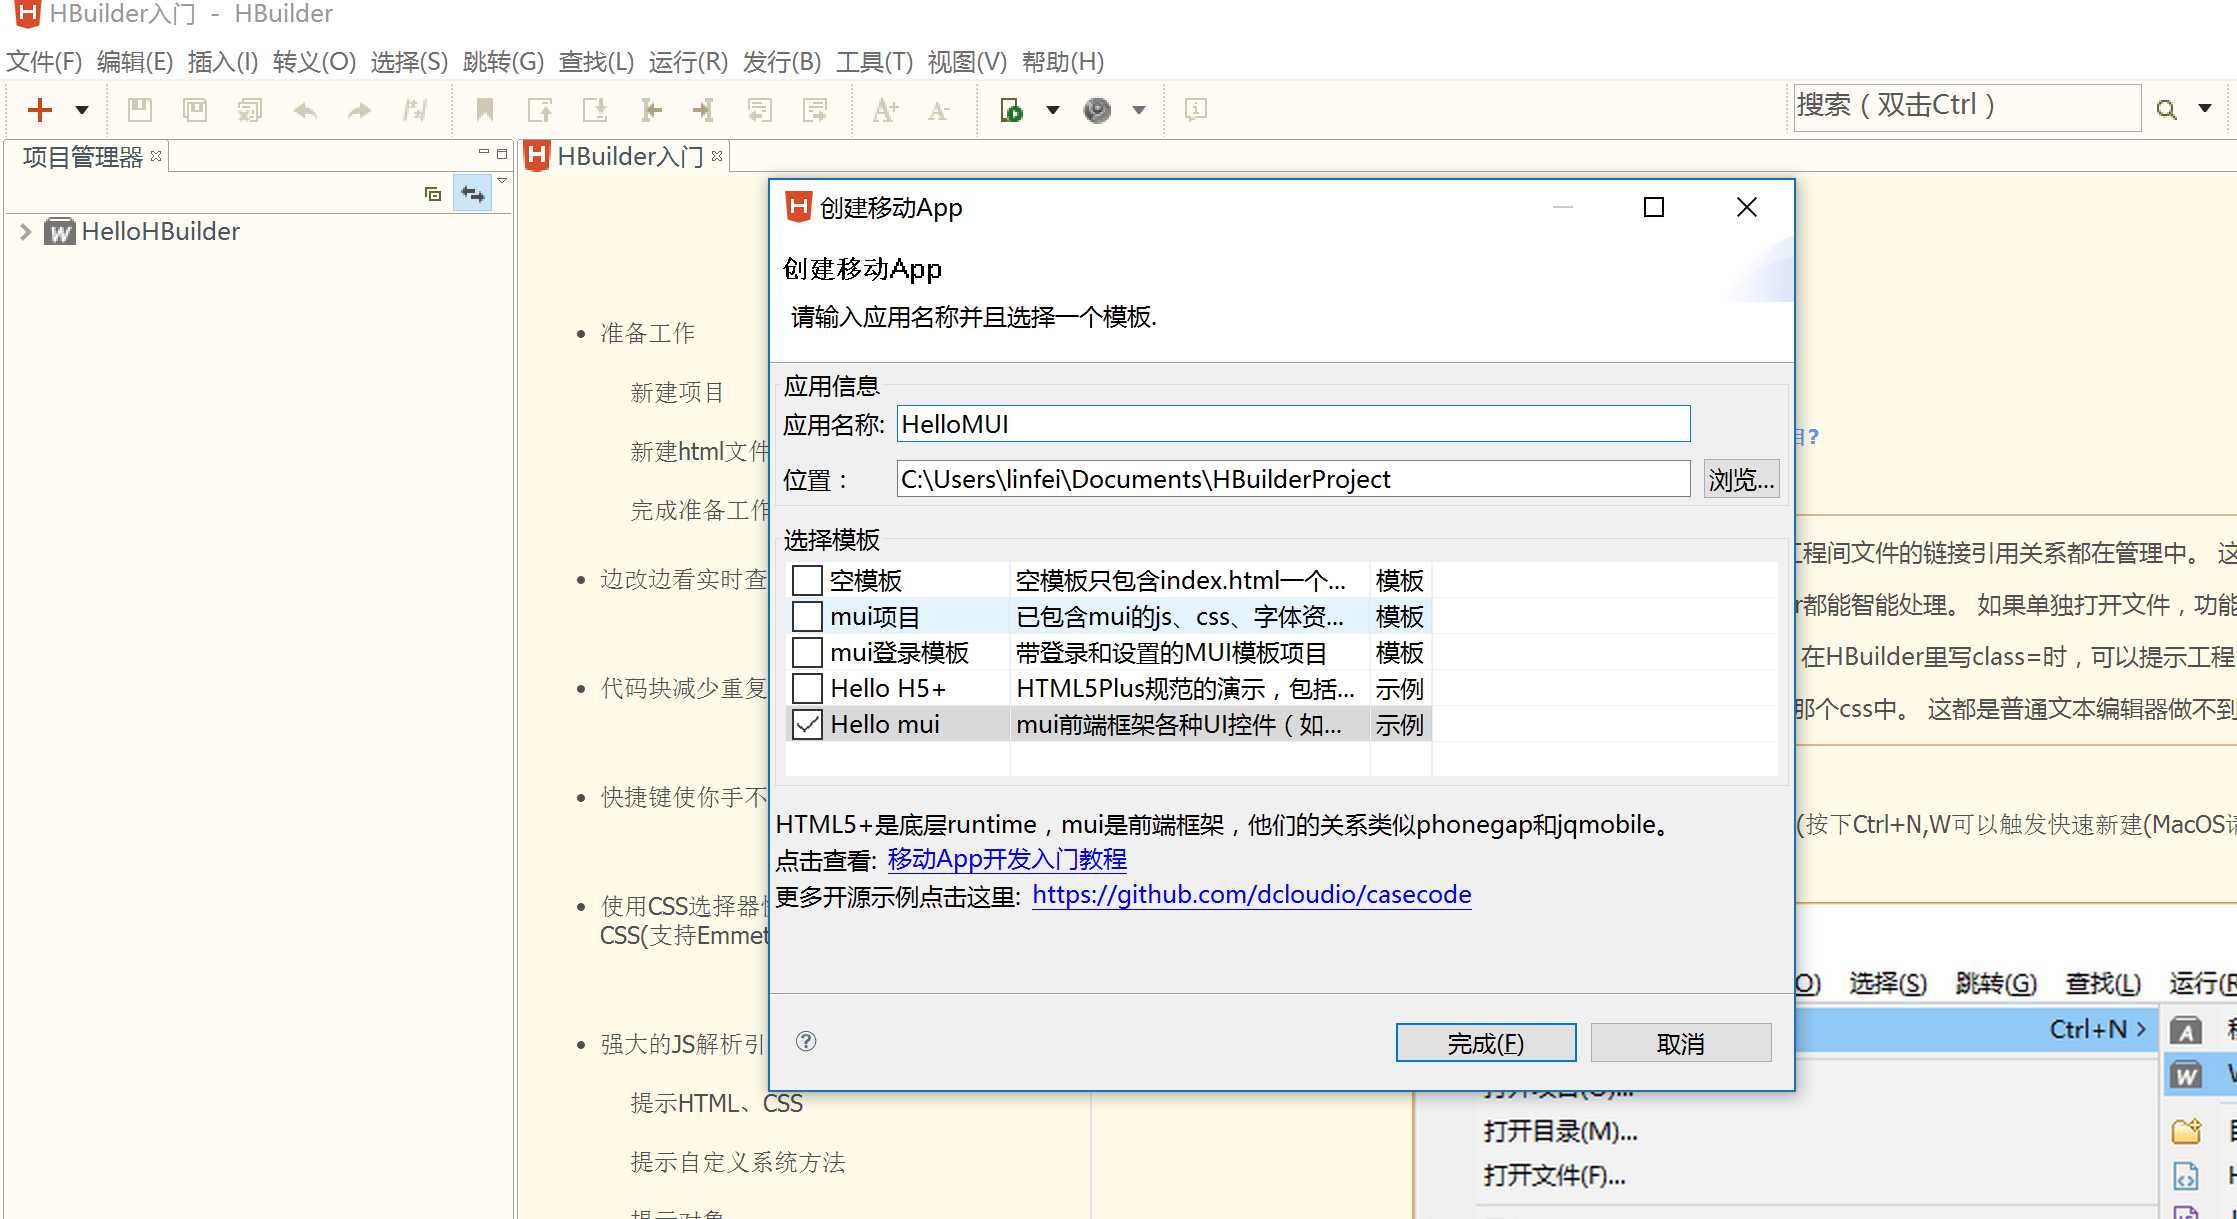Click the 完成(F) finish button

click(1485, 1043)
